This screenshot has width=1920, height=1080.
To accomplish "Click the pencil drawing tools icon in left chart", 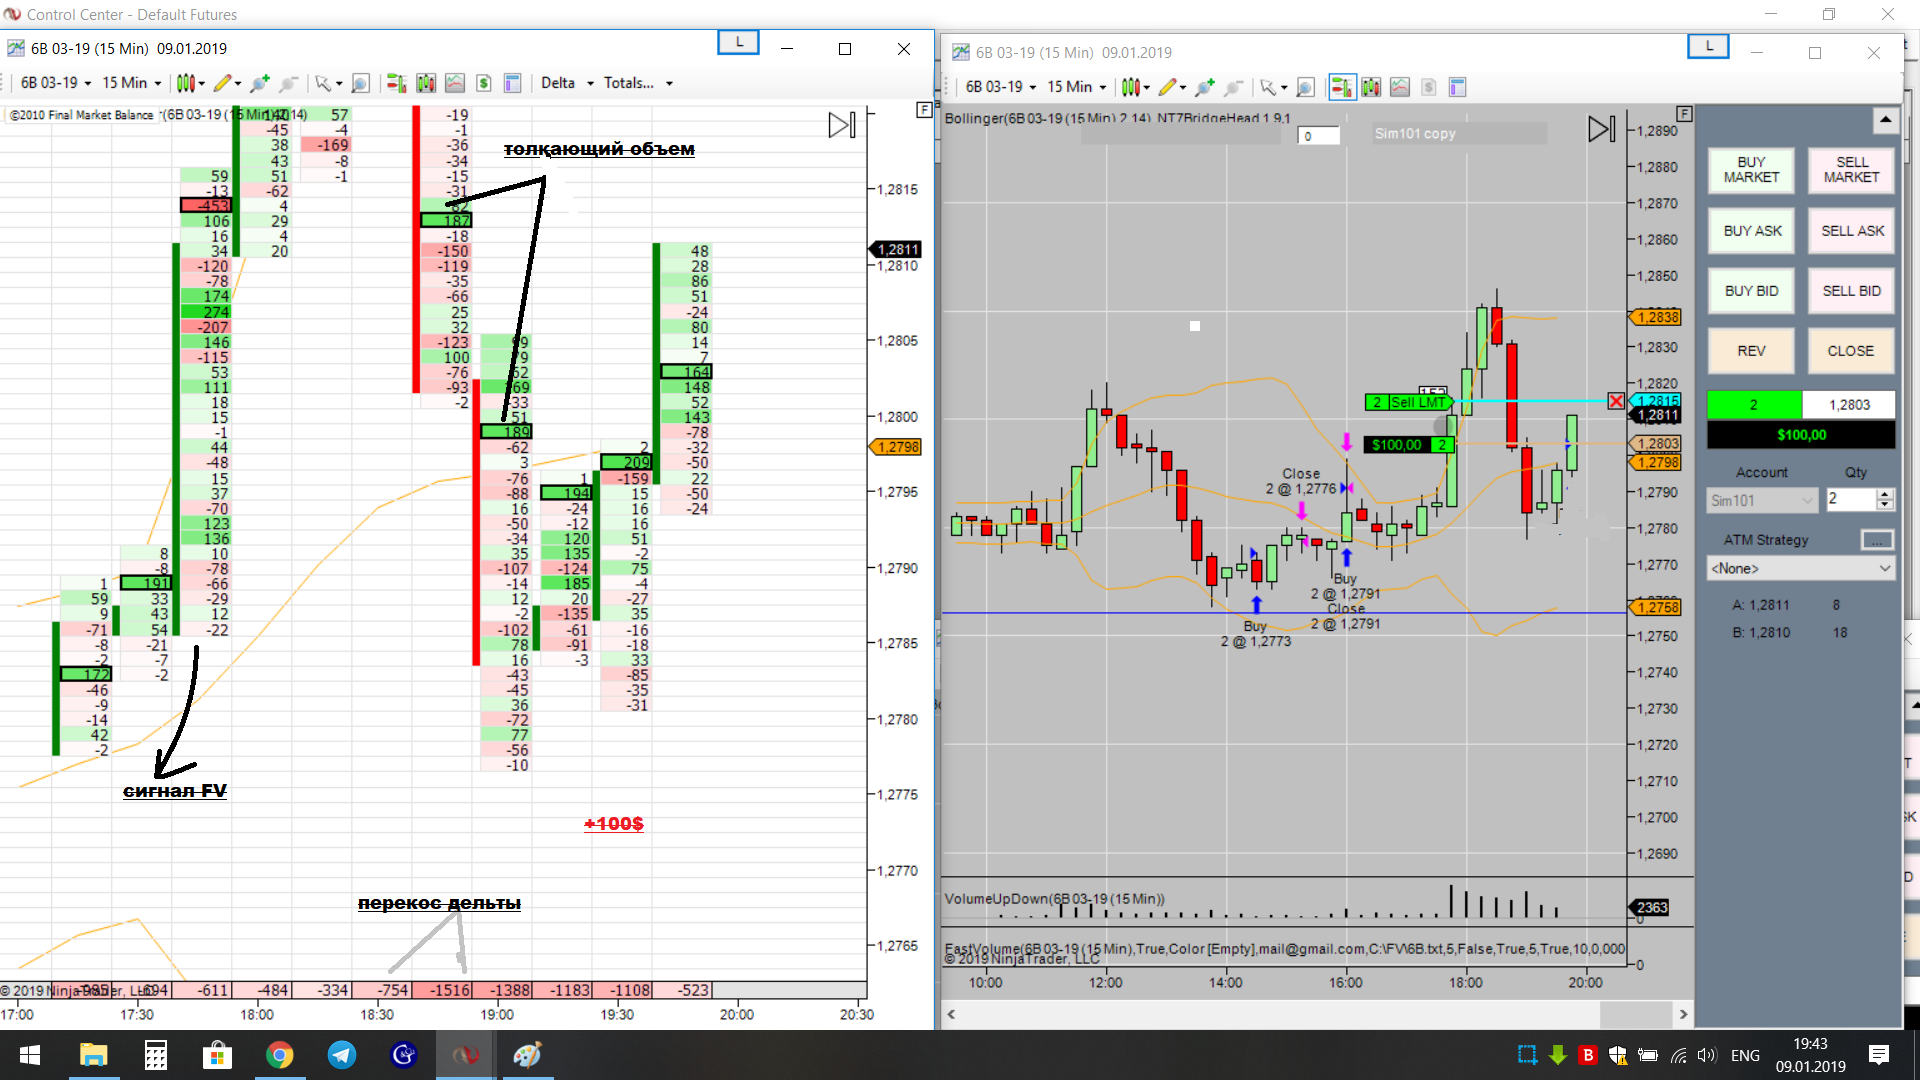I will (222, 83).
